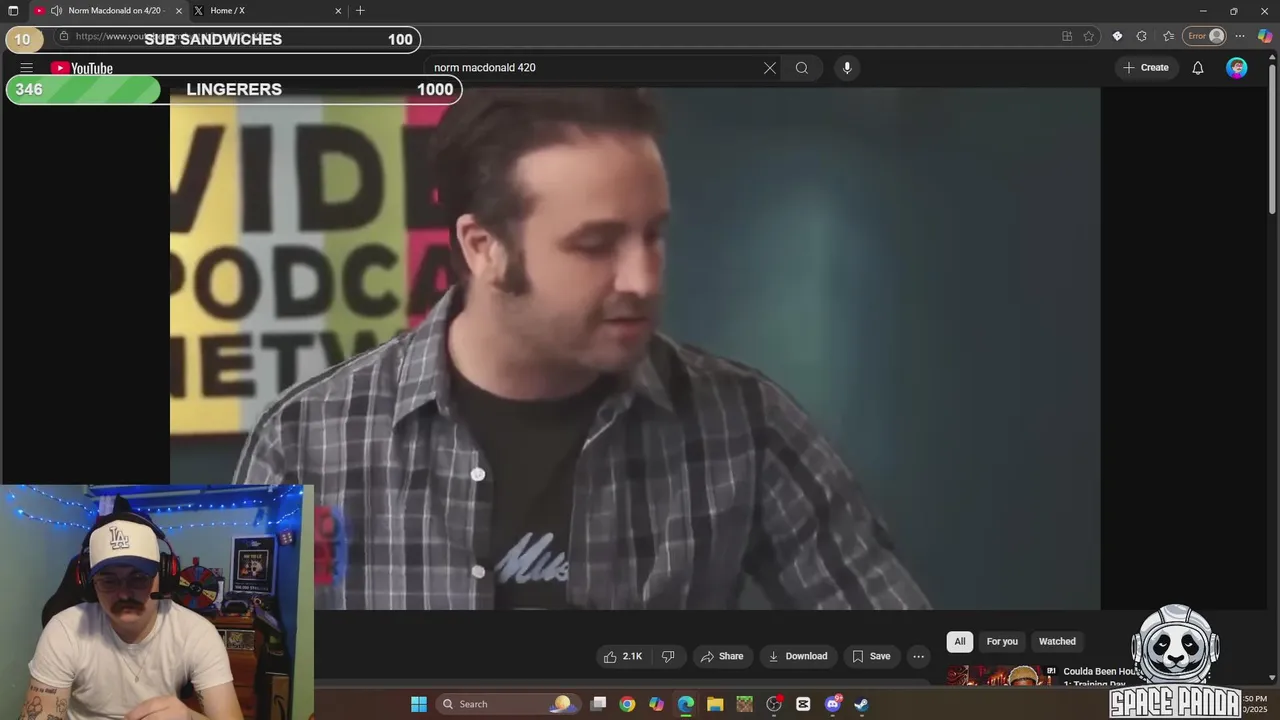Viewport: 1280px width, 720px height.
Task: Open the YouTube hamburger guide menu
Action: (x=27, y=68)
